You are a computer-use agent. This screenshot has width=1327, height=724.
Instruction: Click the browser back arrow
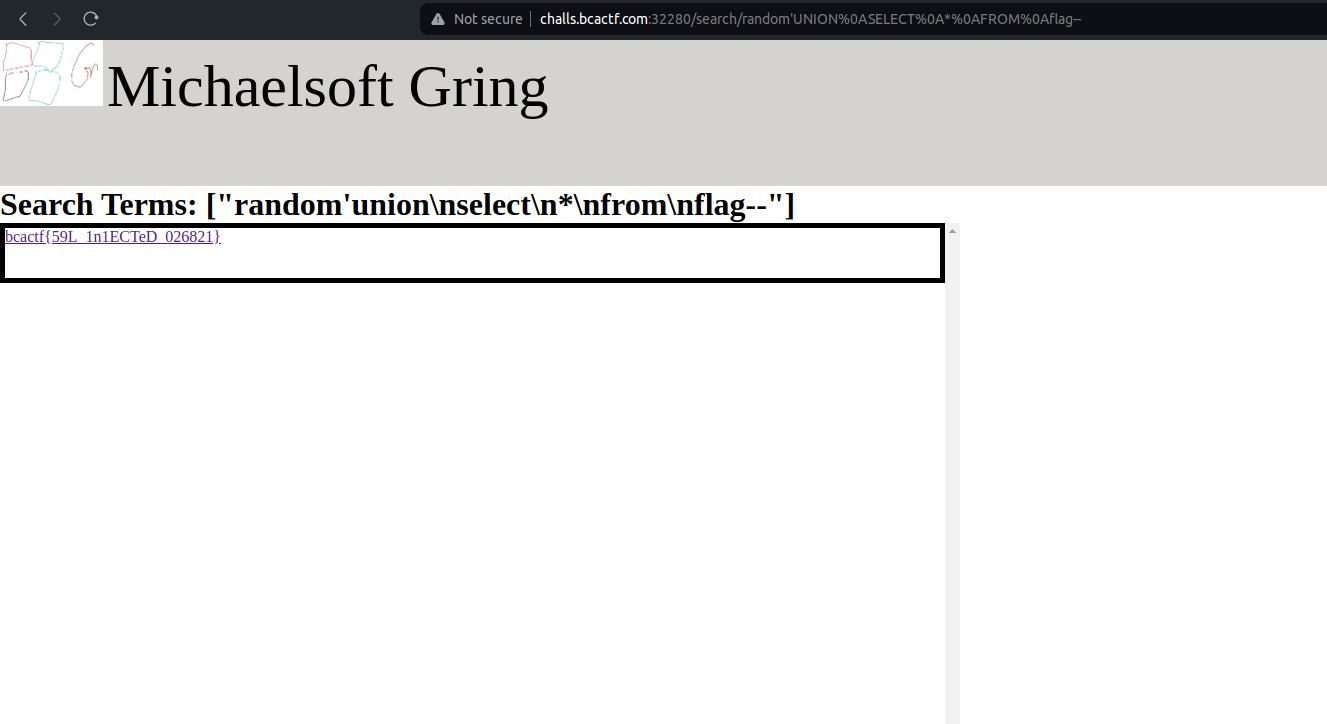point(23,19)
